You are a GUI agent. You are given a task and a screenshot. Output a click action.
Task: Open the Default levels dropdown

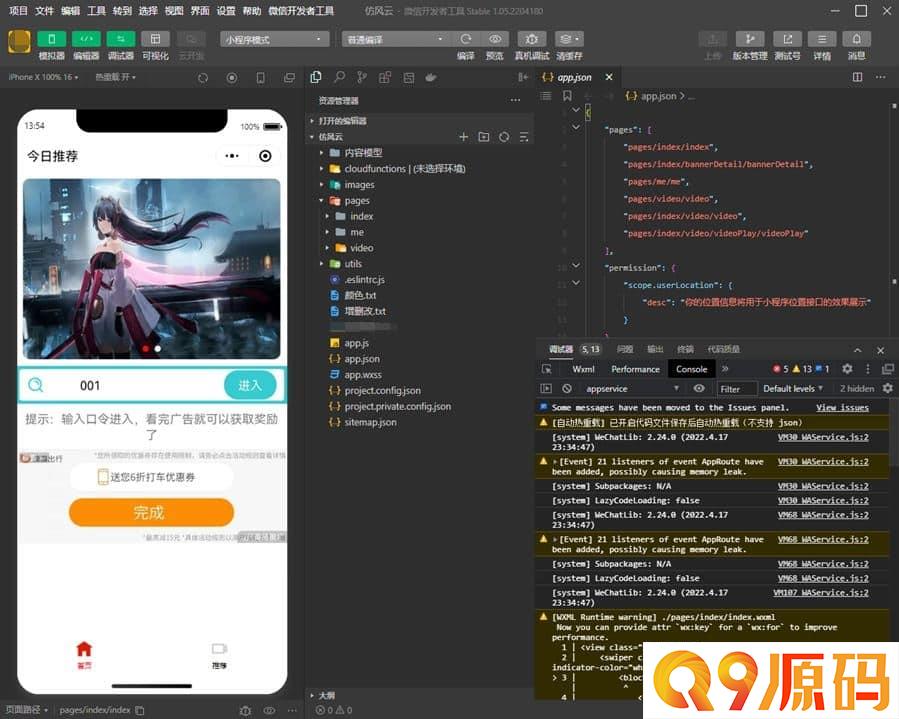click(x=793, y=389)
